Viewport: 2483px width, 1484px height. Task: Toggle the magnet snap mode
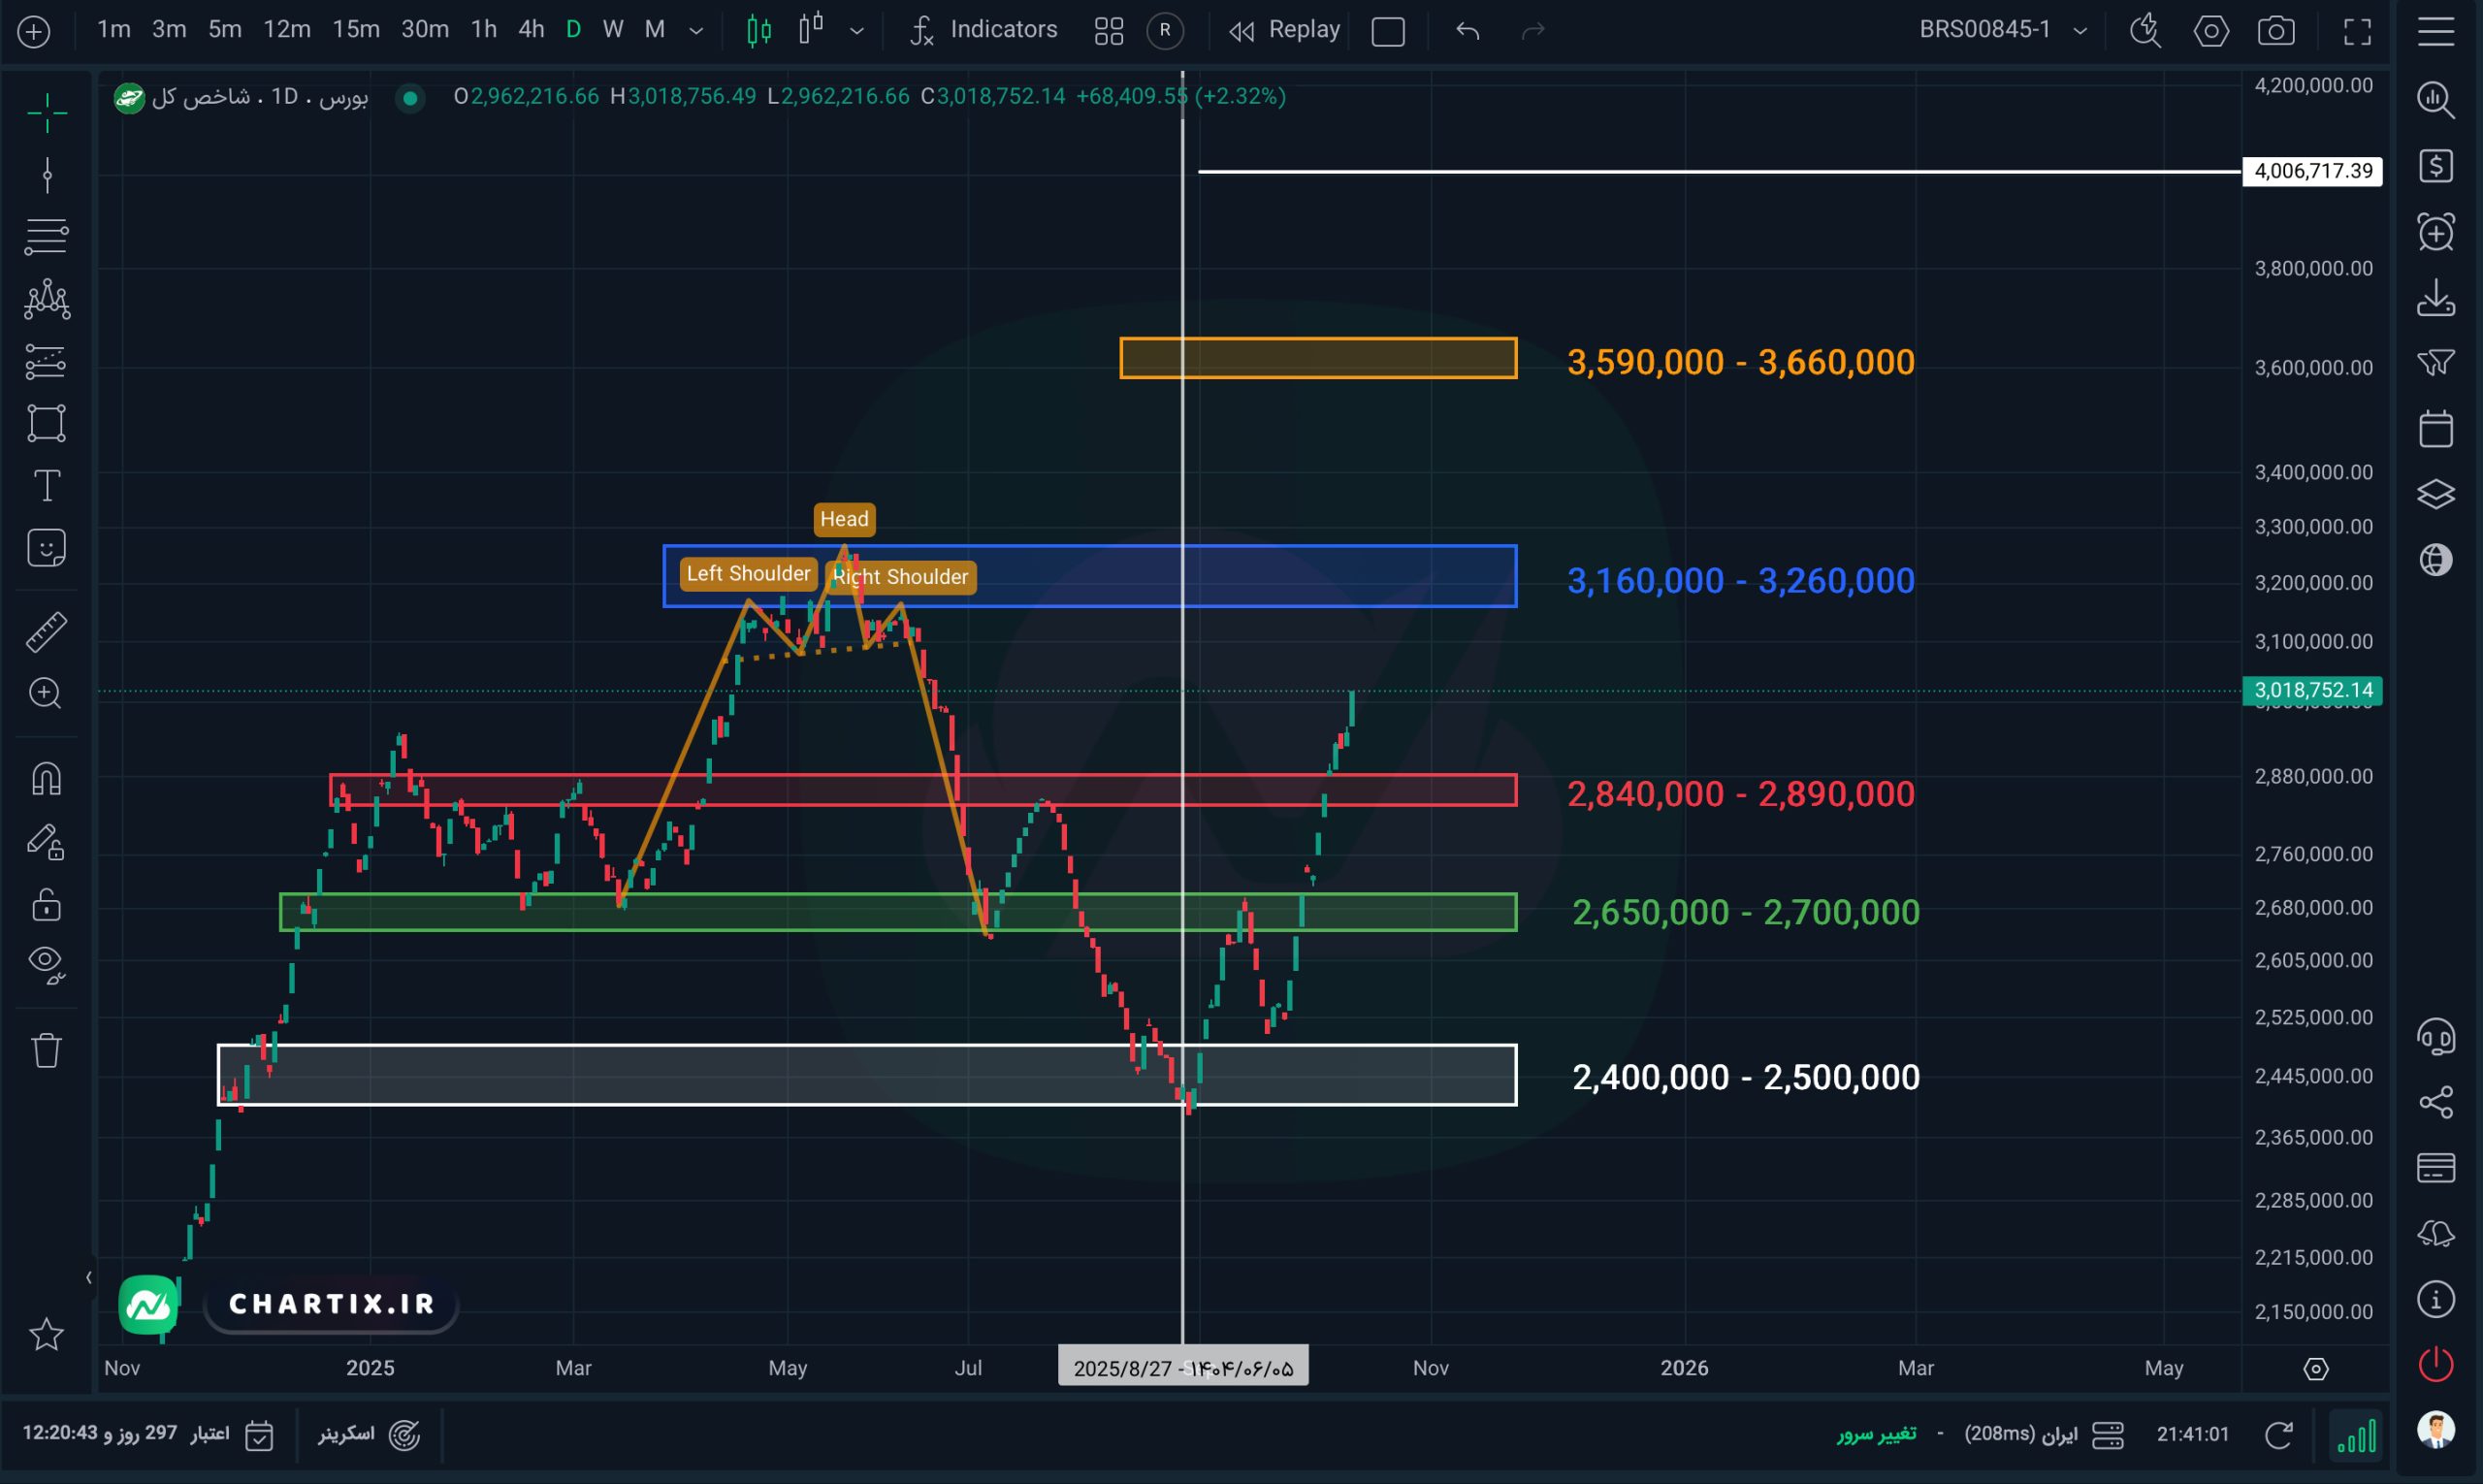[x=46, y=778]
